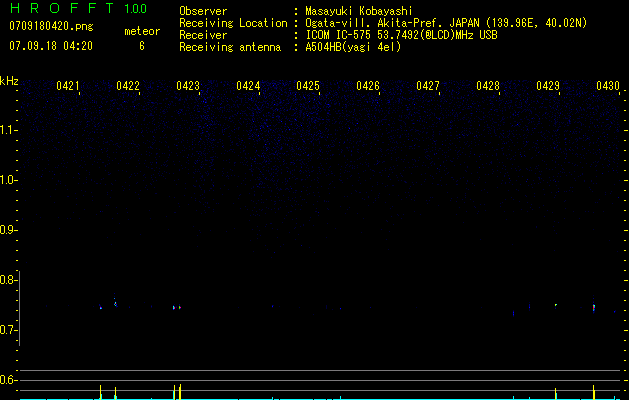Click the 0.7 kHz frequency label

pos(7,330)
